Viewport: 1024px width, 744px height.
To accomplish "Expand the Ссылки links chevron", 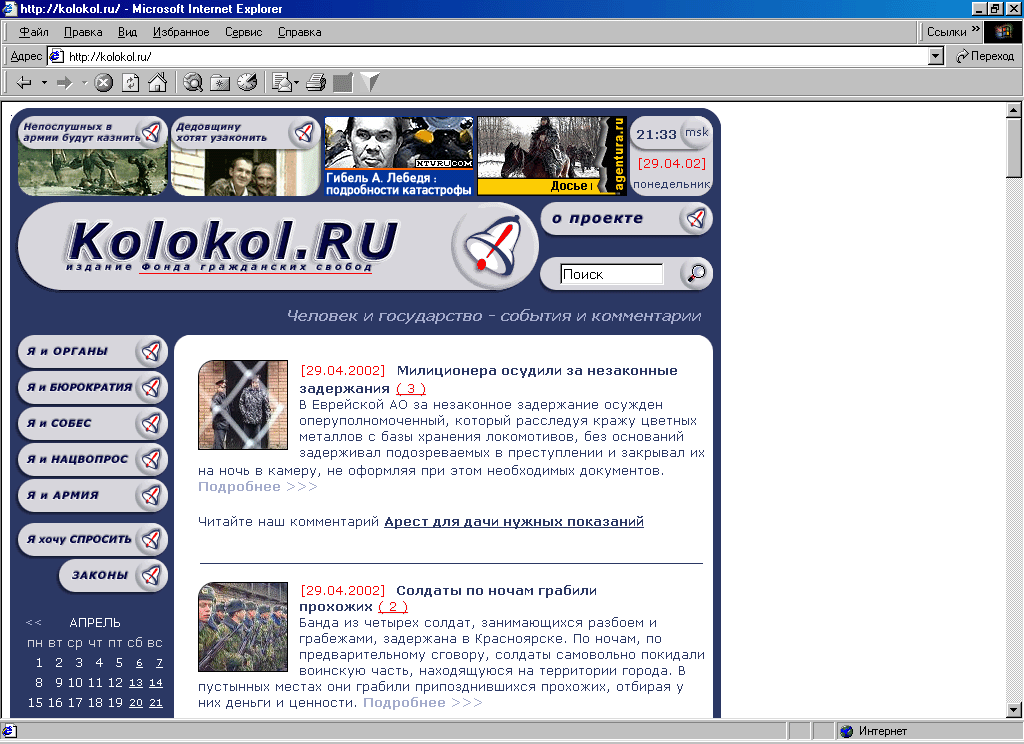I will pyautogui.click(x=976, y=29).
